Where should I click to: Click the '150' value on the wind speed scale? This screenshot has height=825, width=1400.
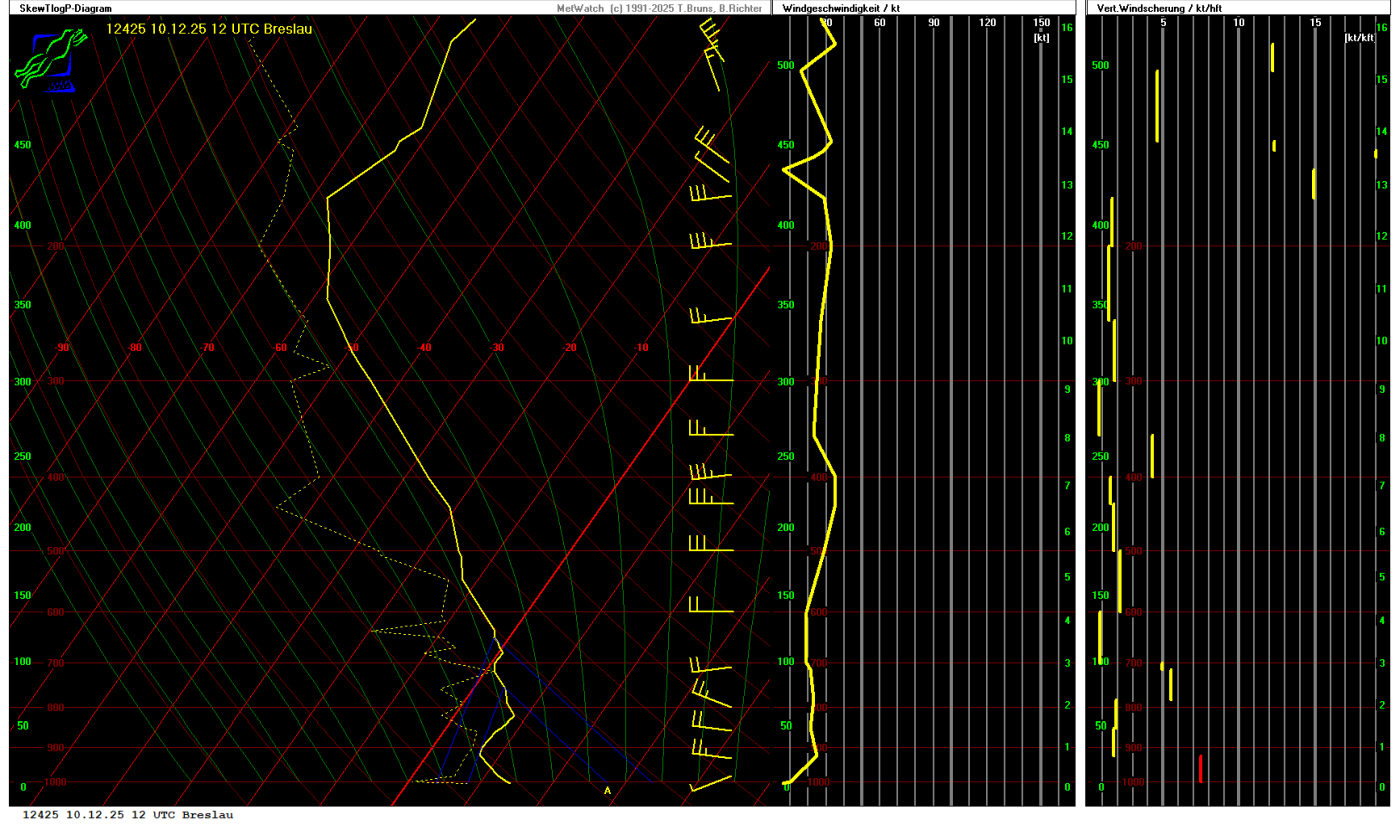[1041, 23]
